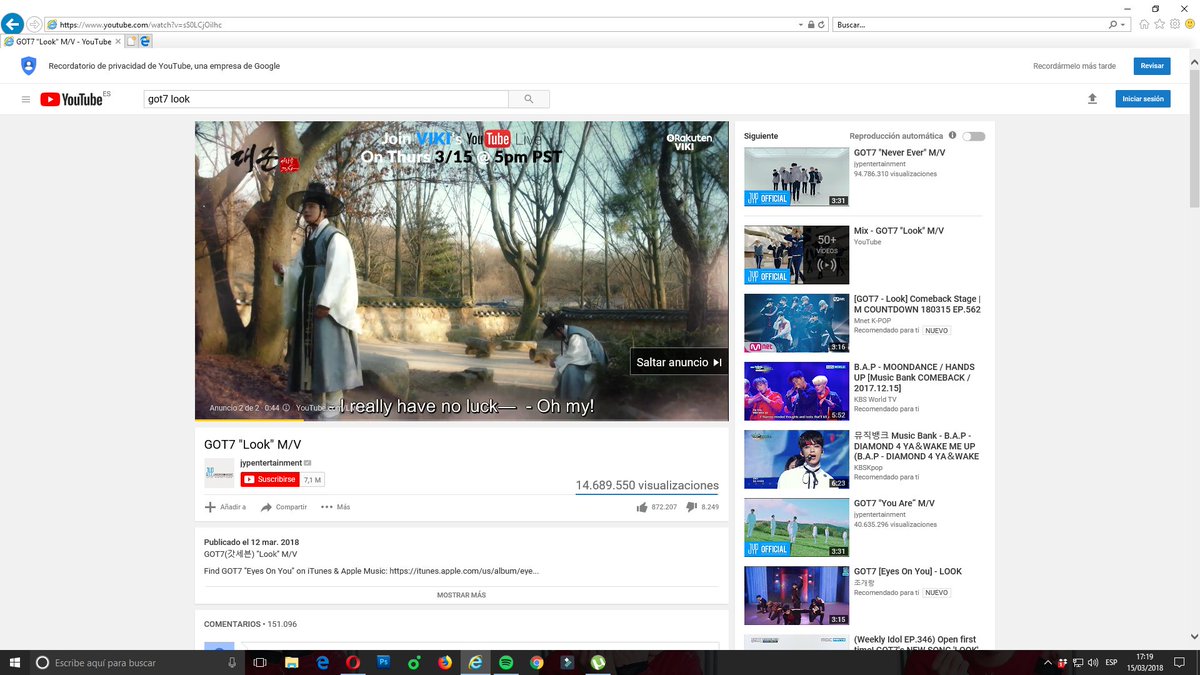
Task: Open Chrome from the taskbar
Action: 536,662
